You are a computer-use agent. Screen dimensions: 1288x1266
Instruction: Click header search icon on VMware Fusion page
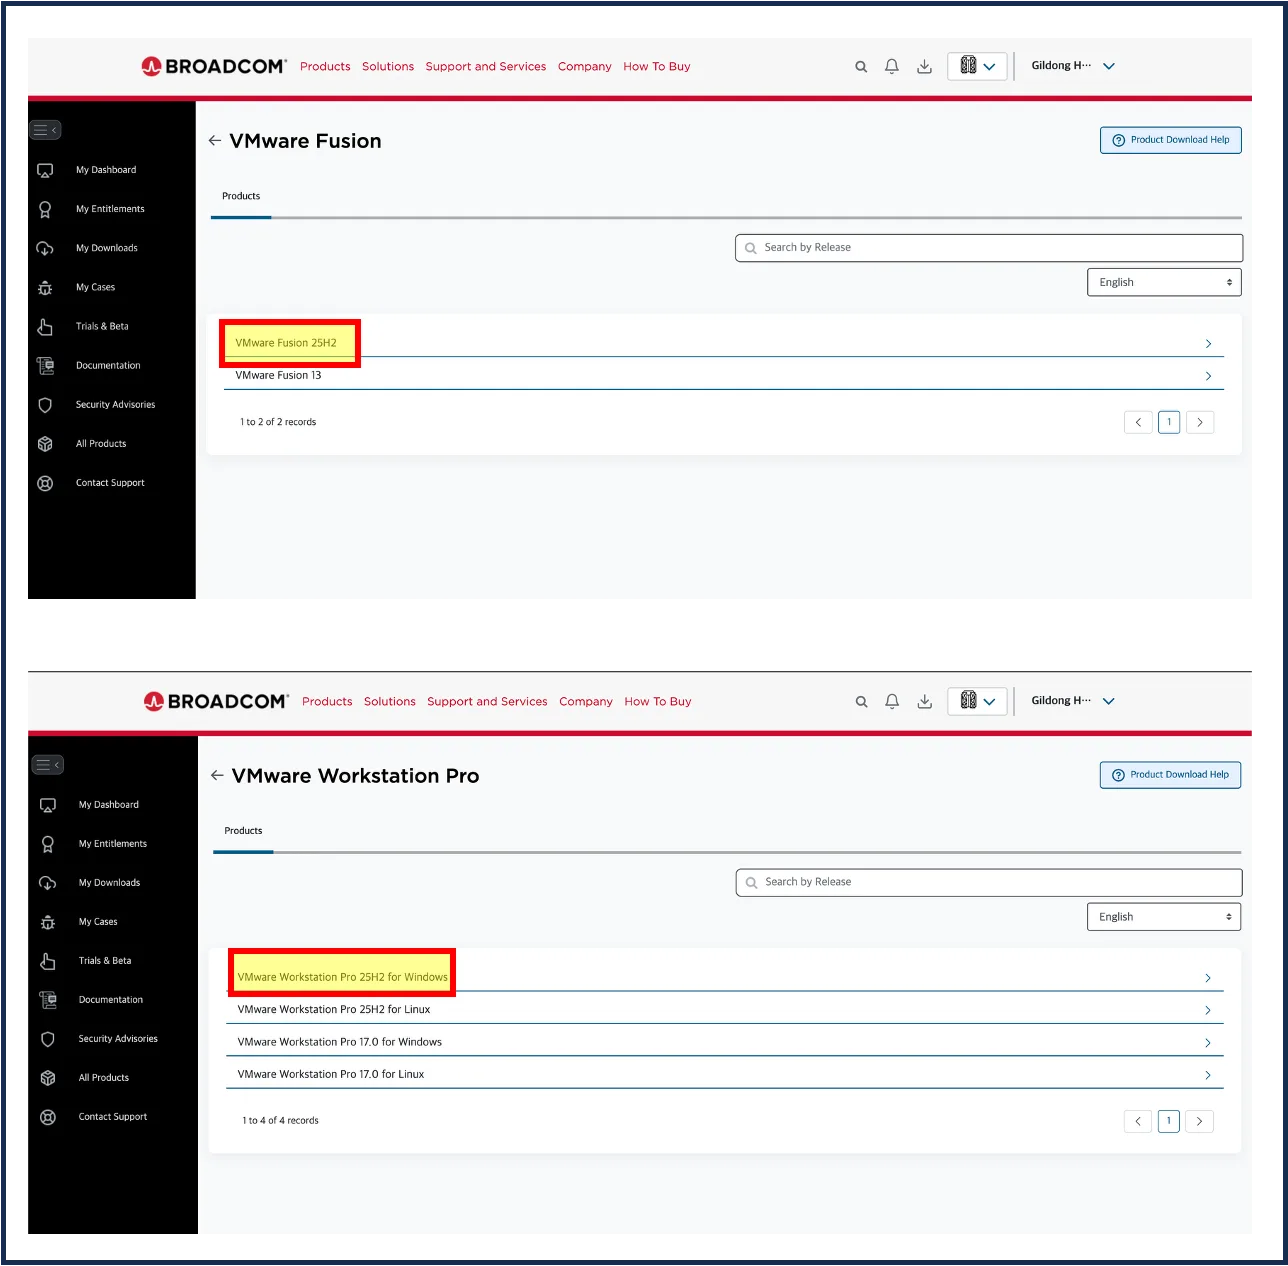(861, 67)
